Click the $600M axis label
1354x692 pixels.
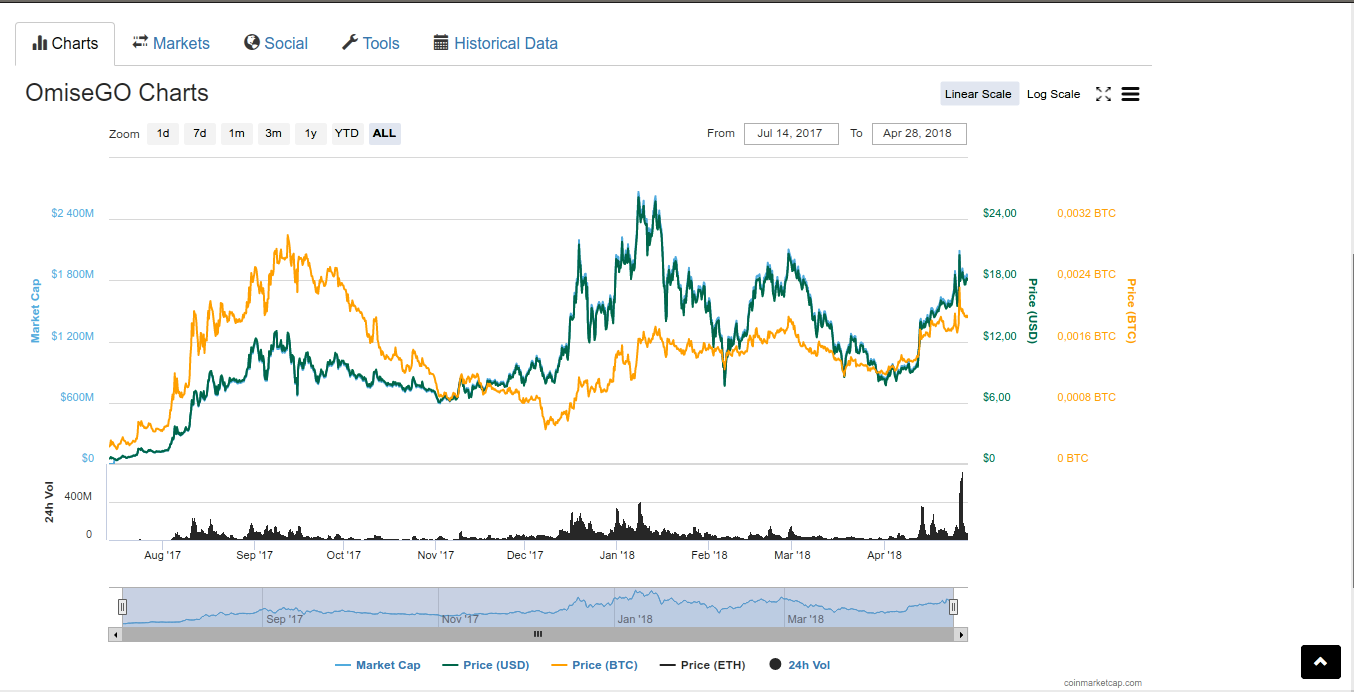[77, 397]
